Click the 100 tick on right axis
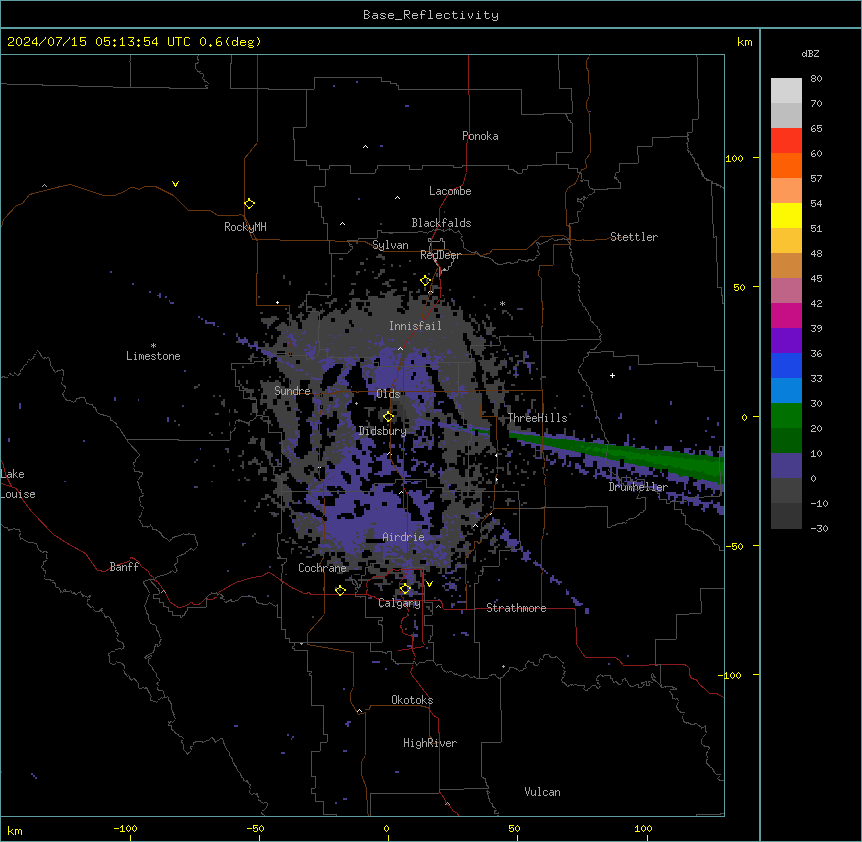The width and height of the screenshot is (862, 842). point(734,158)
